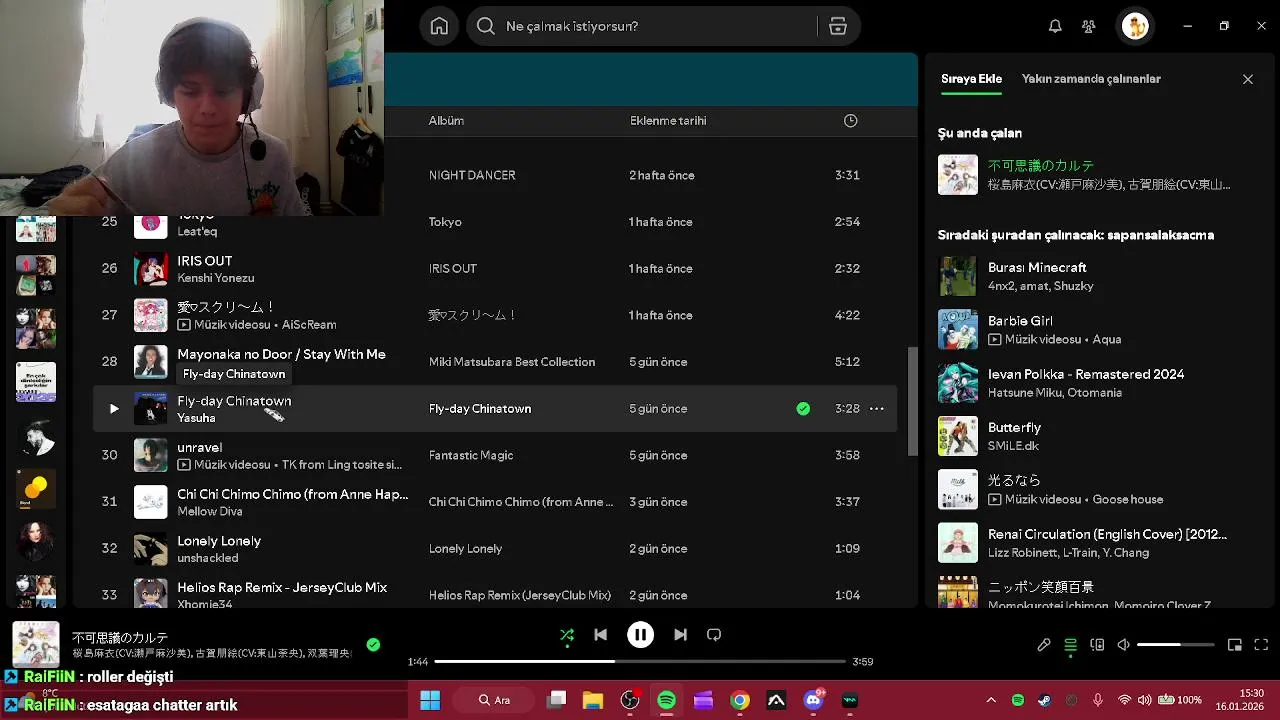
Task: Skip to next track
Action: pyautogui.click(x=680, y=634)
